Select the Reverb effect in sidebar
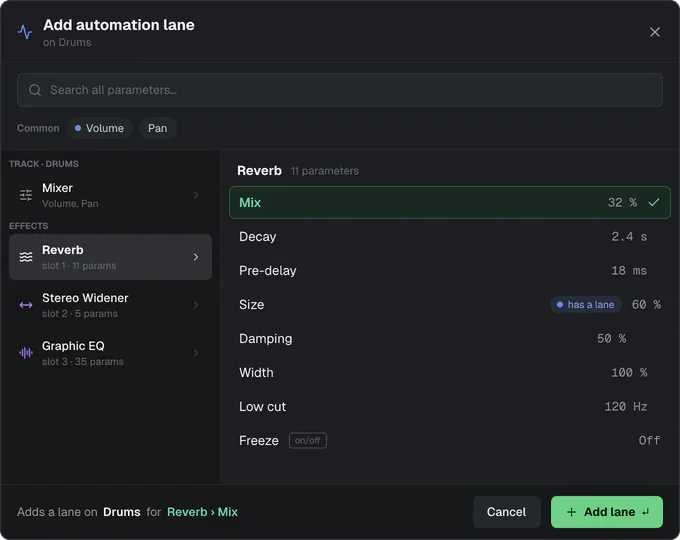 [110, 257]
